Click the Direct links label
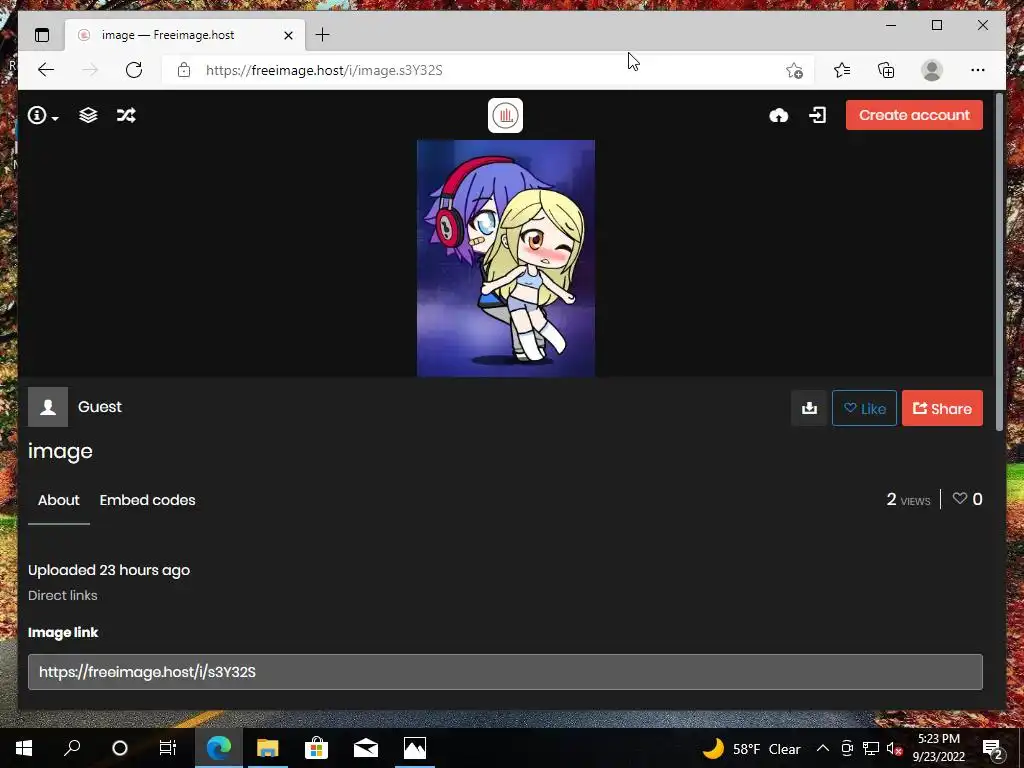Viewport: 1024px width, 768px height. coord(63,596)
